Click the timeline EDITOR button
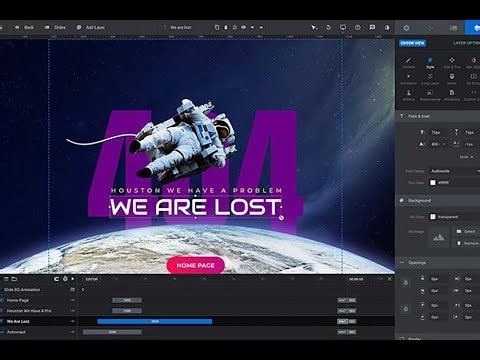The width and height of the screenshot is (480, 360). [x=92, y=279]
